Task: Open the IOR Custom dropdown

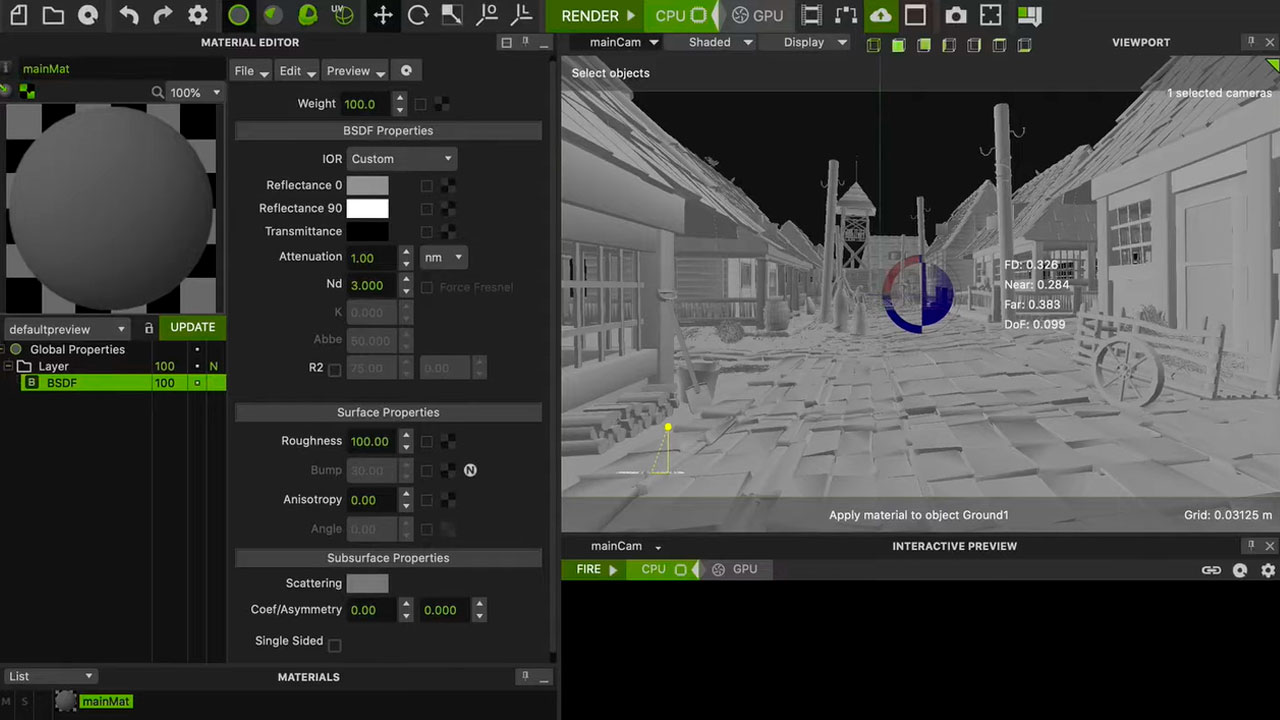Action: (x=401, y=159)
